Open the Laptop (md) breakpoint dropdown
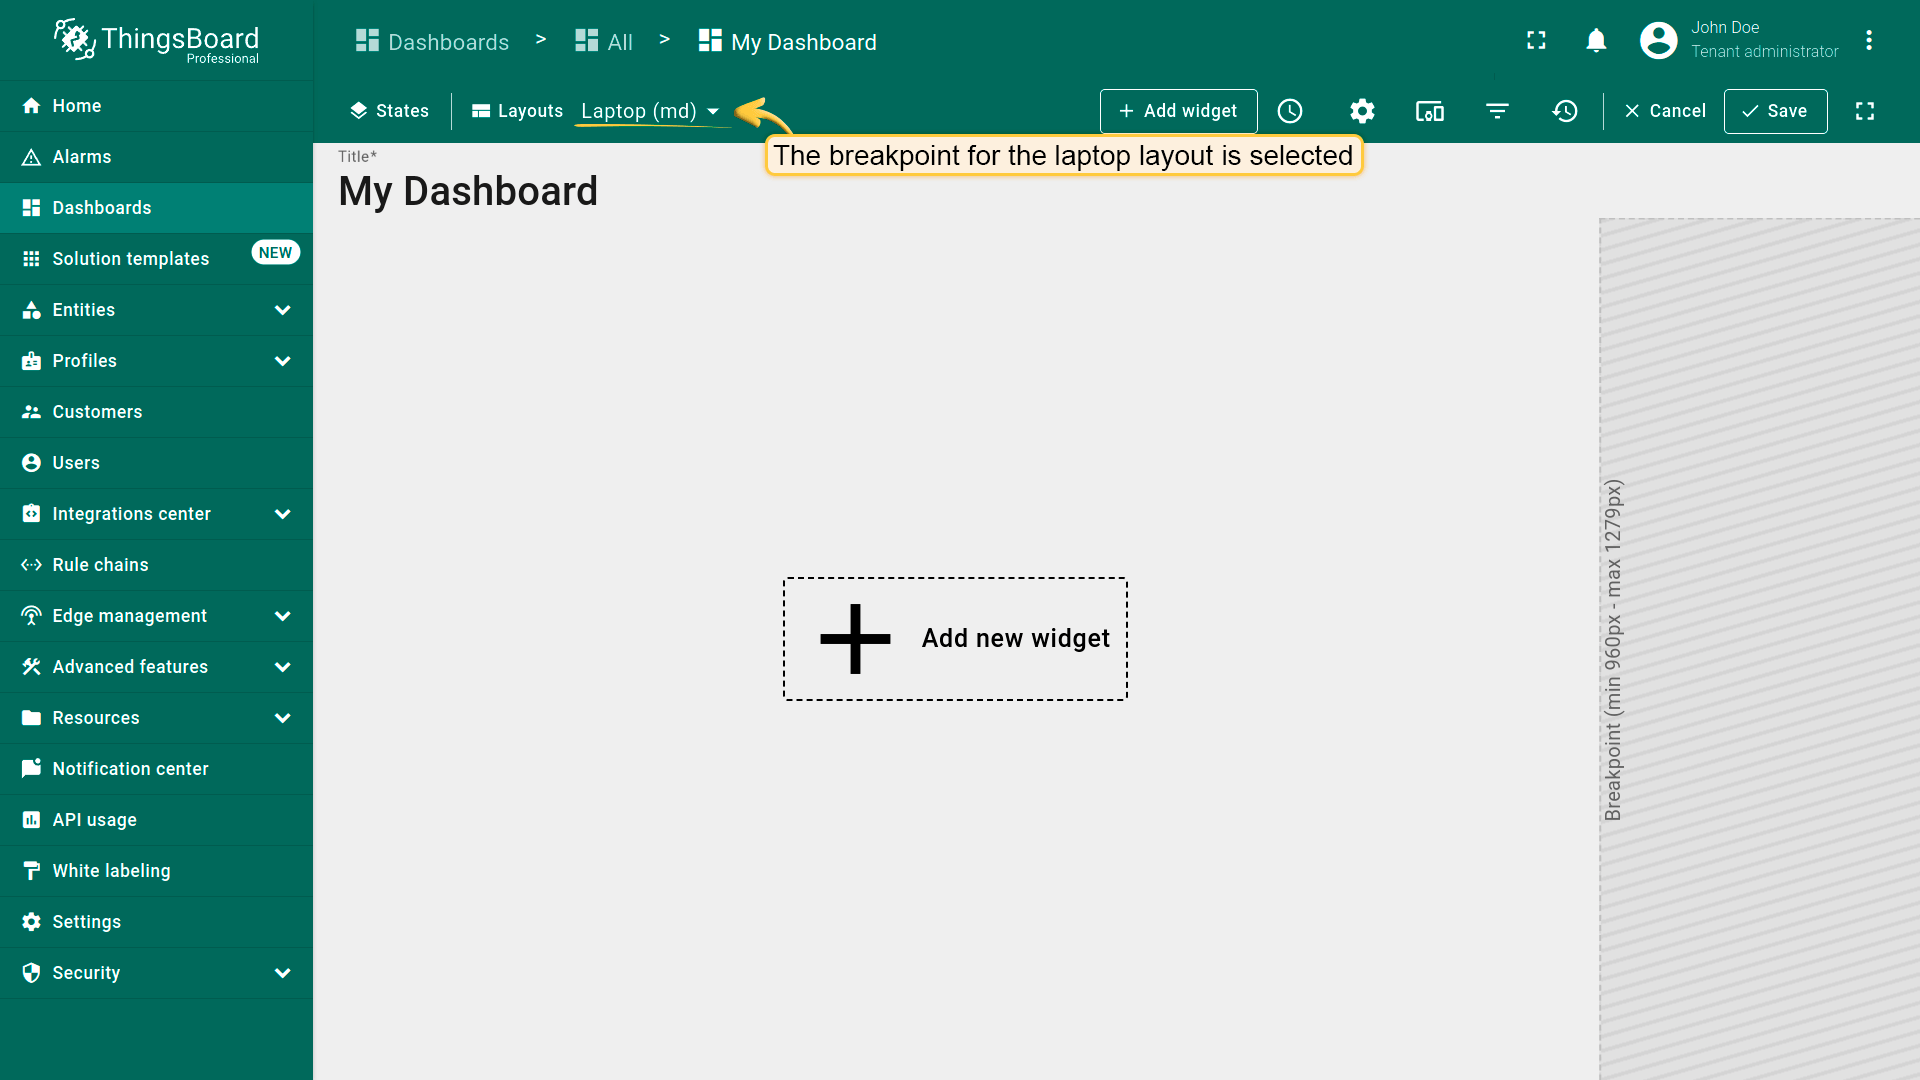1920x1080 pixels. (650, 111)
